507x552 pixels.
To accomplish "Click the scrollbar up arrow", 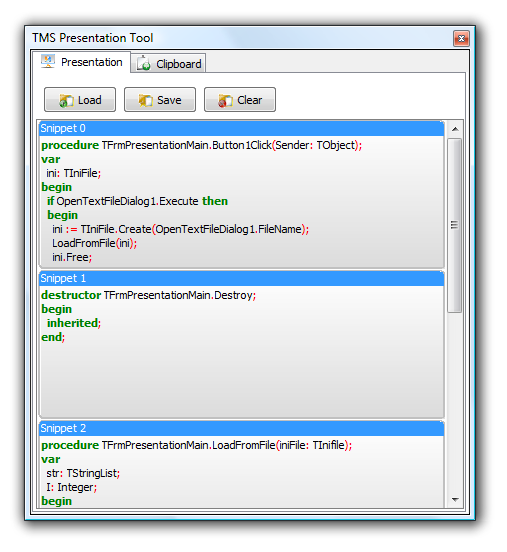I will [455, 129].
